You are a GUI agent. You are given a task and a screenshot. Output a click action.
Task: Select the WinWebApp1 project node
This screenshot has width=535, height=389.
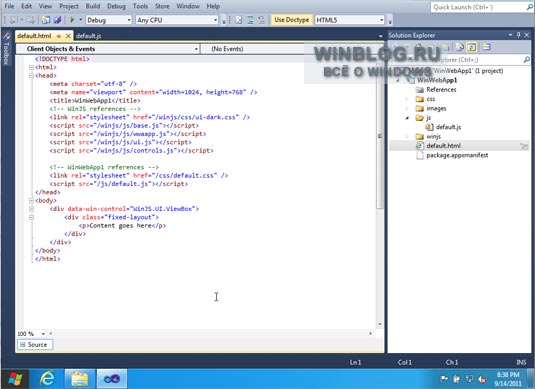coord(437,80)
